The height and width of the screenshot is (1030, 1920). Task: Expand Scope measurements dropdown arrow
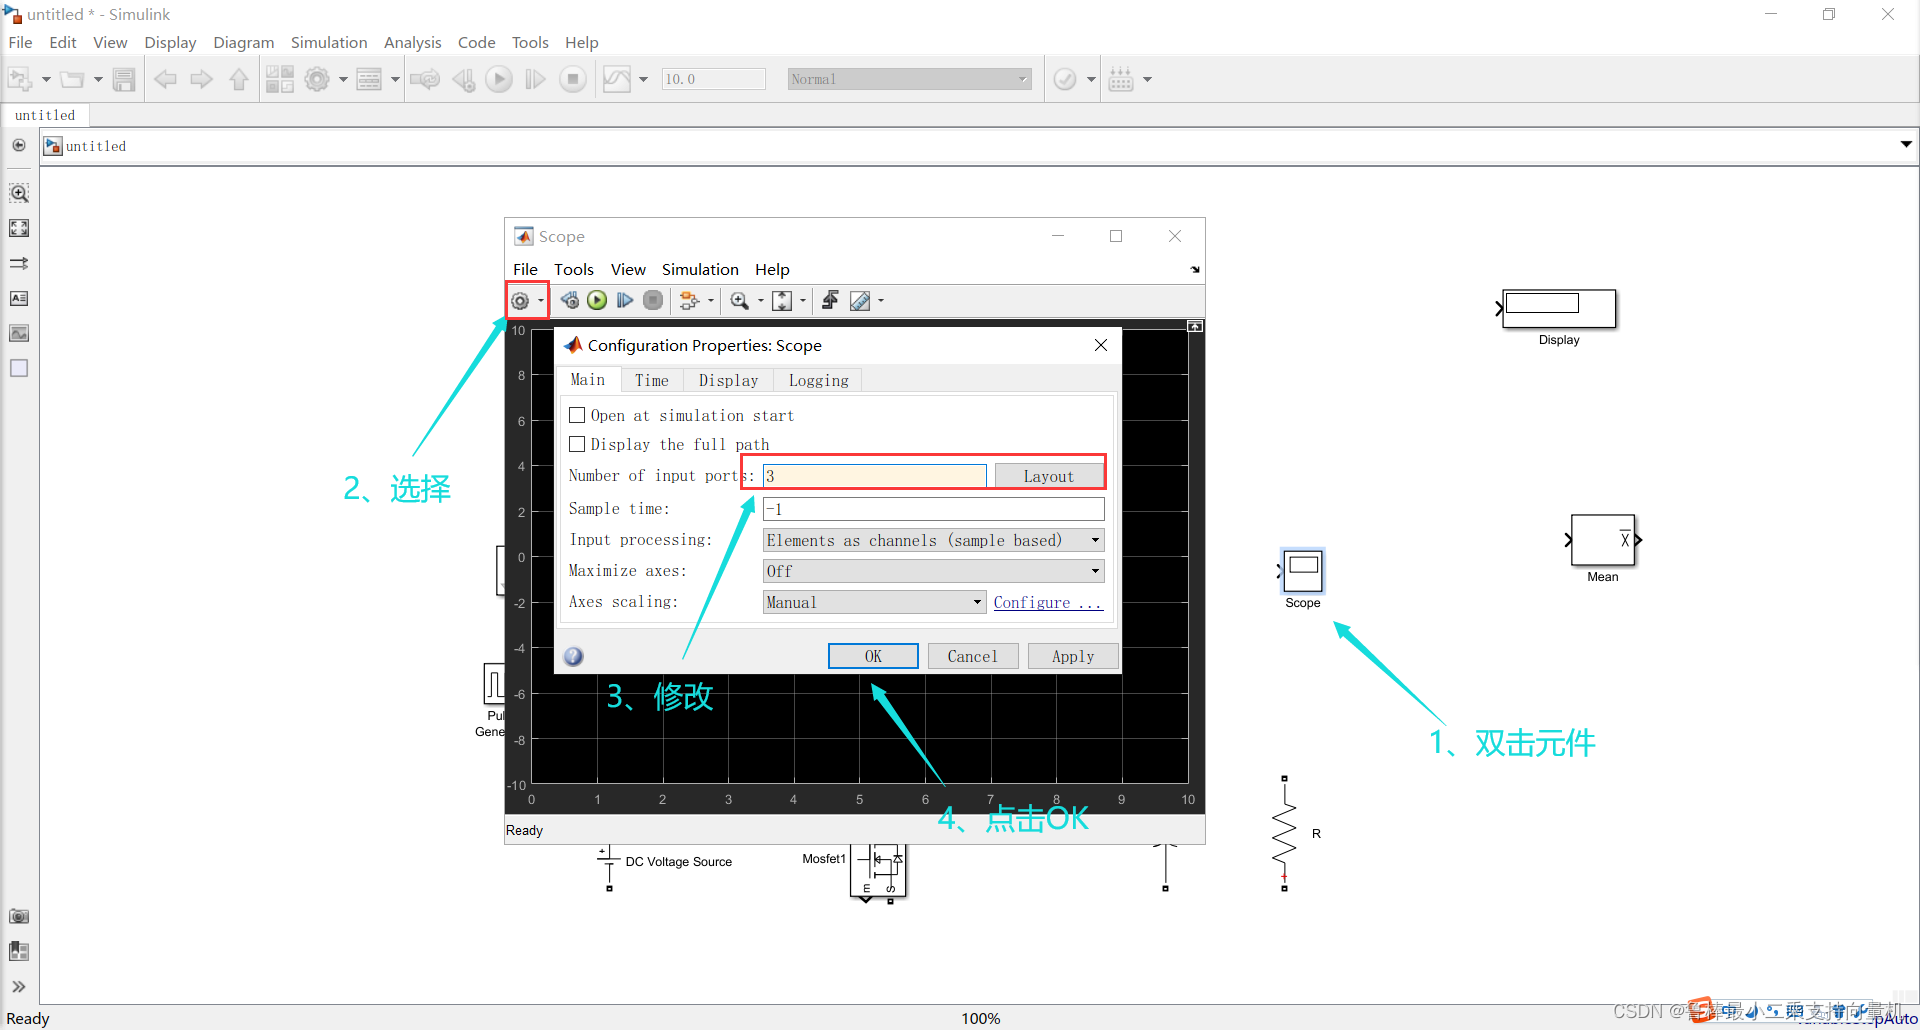tap(881, 301)
